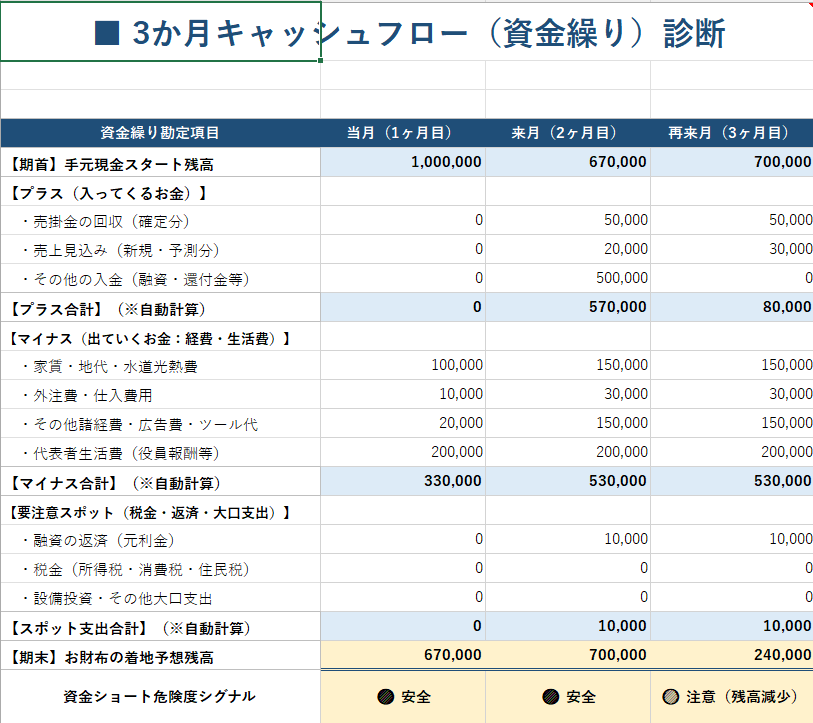Select the 500,000 その他の入金 cell

[x=568, y=278]
